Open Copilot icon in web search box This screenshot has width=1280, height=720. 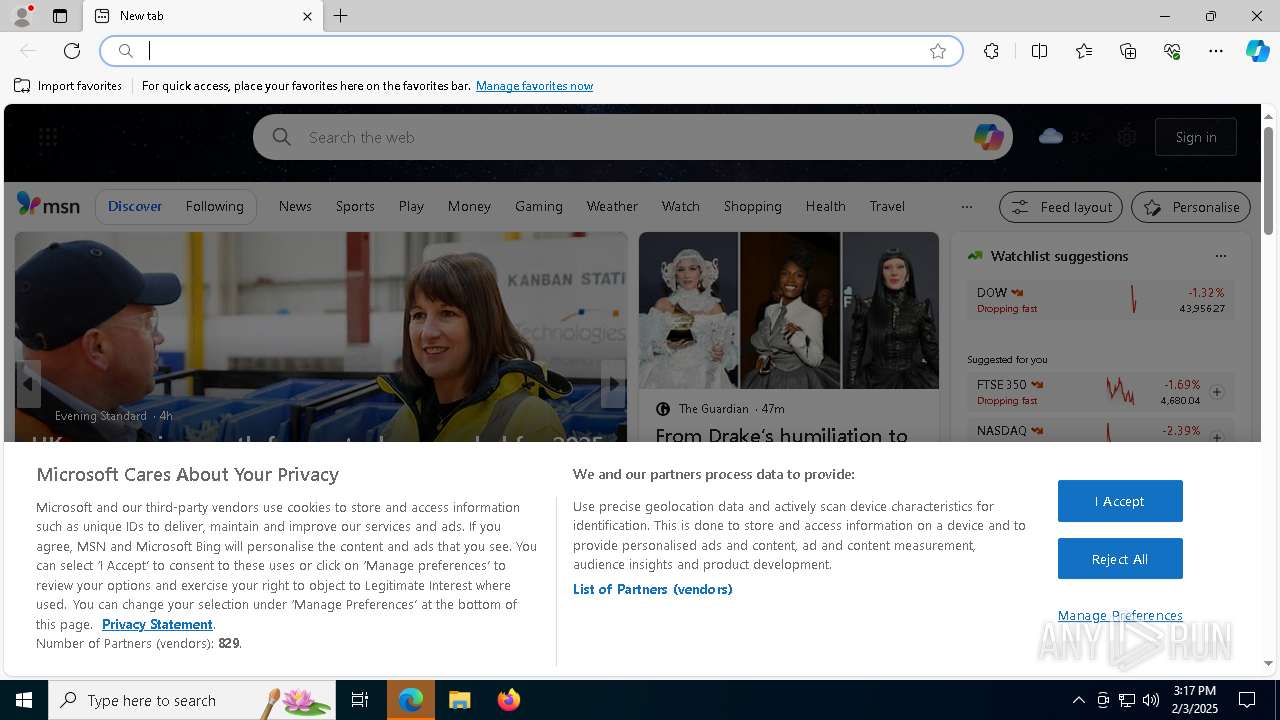[988, 137]
